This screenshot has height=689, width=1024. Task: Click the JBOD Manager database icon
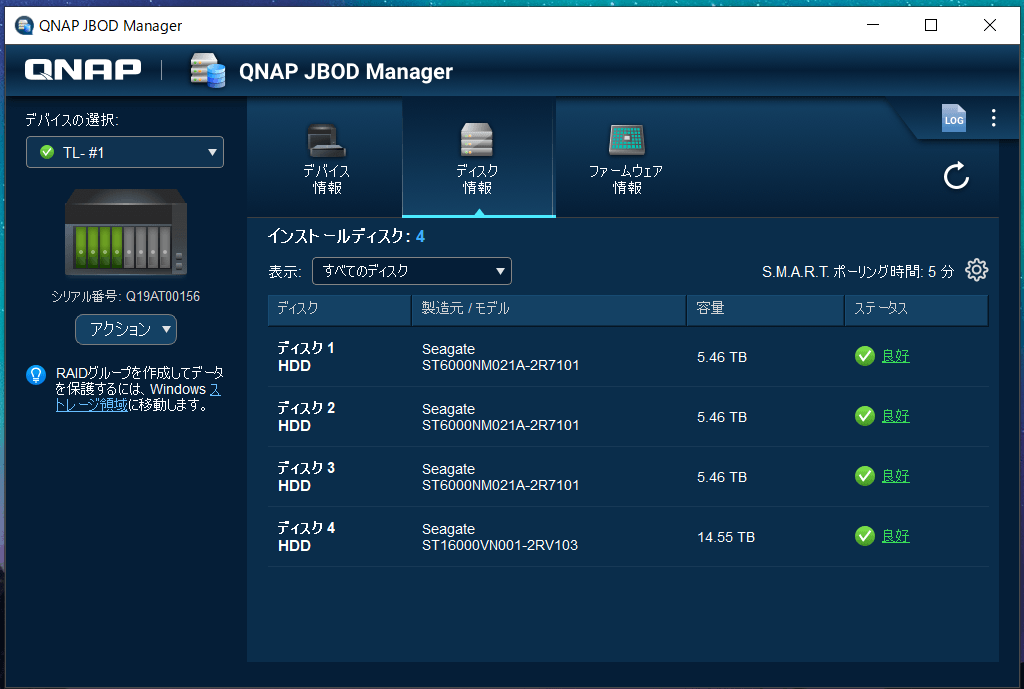pyautogui.click(x=208, y=71)
